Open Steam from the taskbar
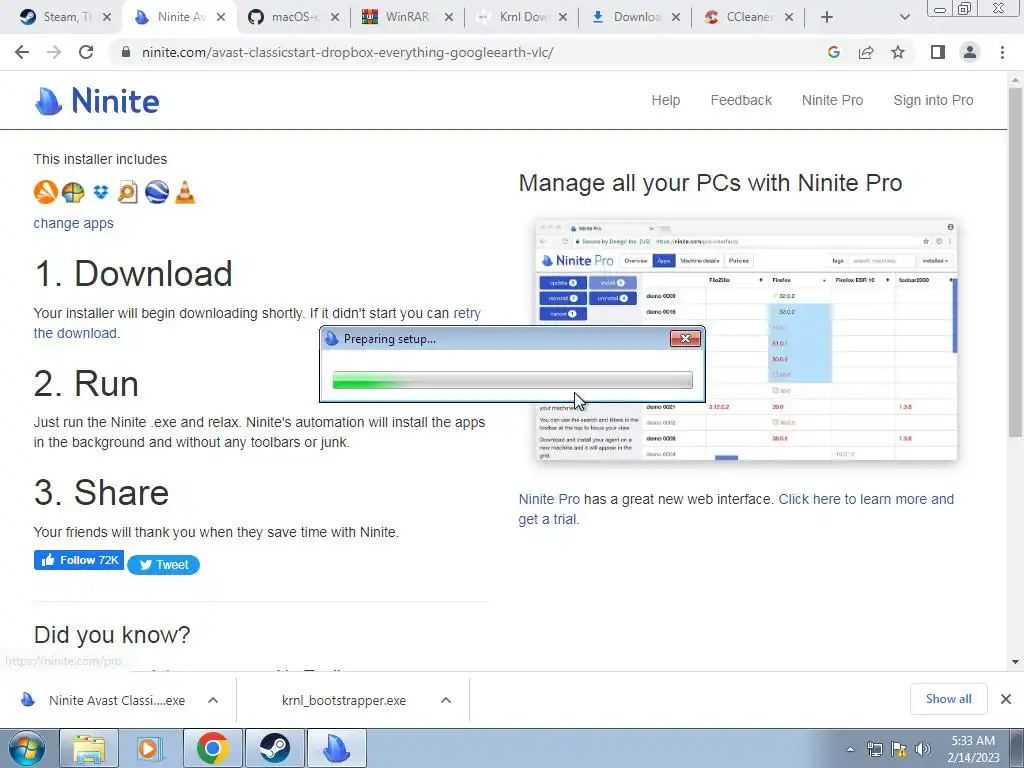The width and height of the screenshot is (1024, 768). pos(274,748)
